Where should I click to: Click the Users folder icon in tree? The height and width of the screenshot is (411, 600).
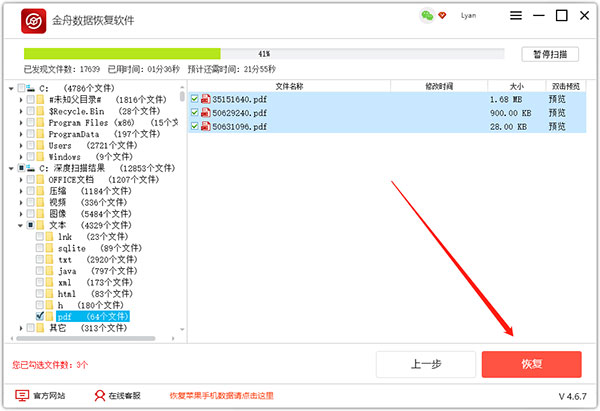(x=40, y=145)
